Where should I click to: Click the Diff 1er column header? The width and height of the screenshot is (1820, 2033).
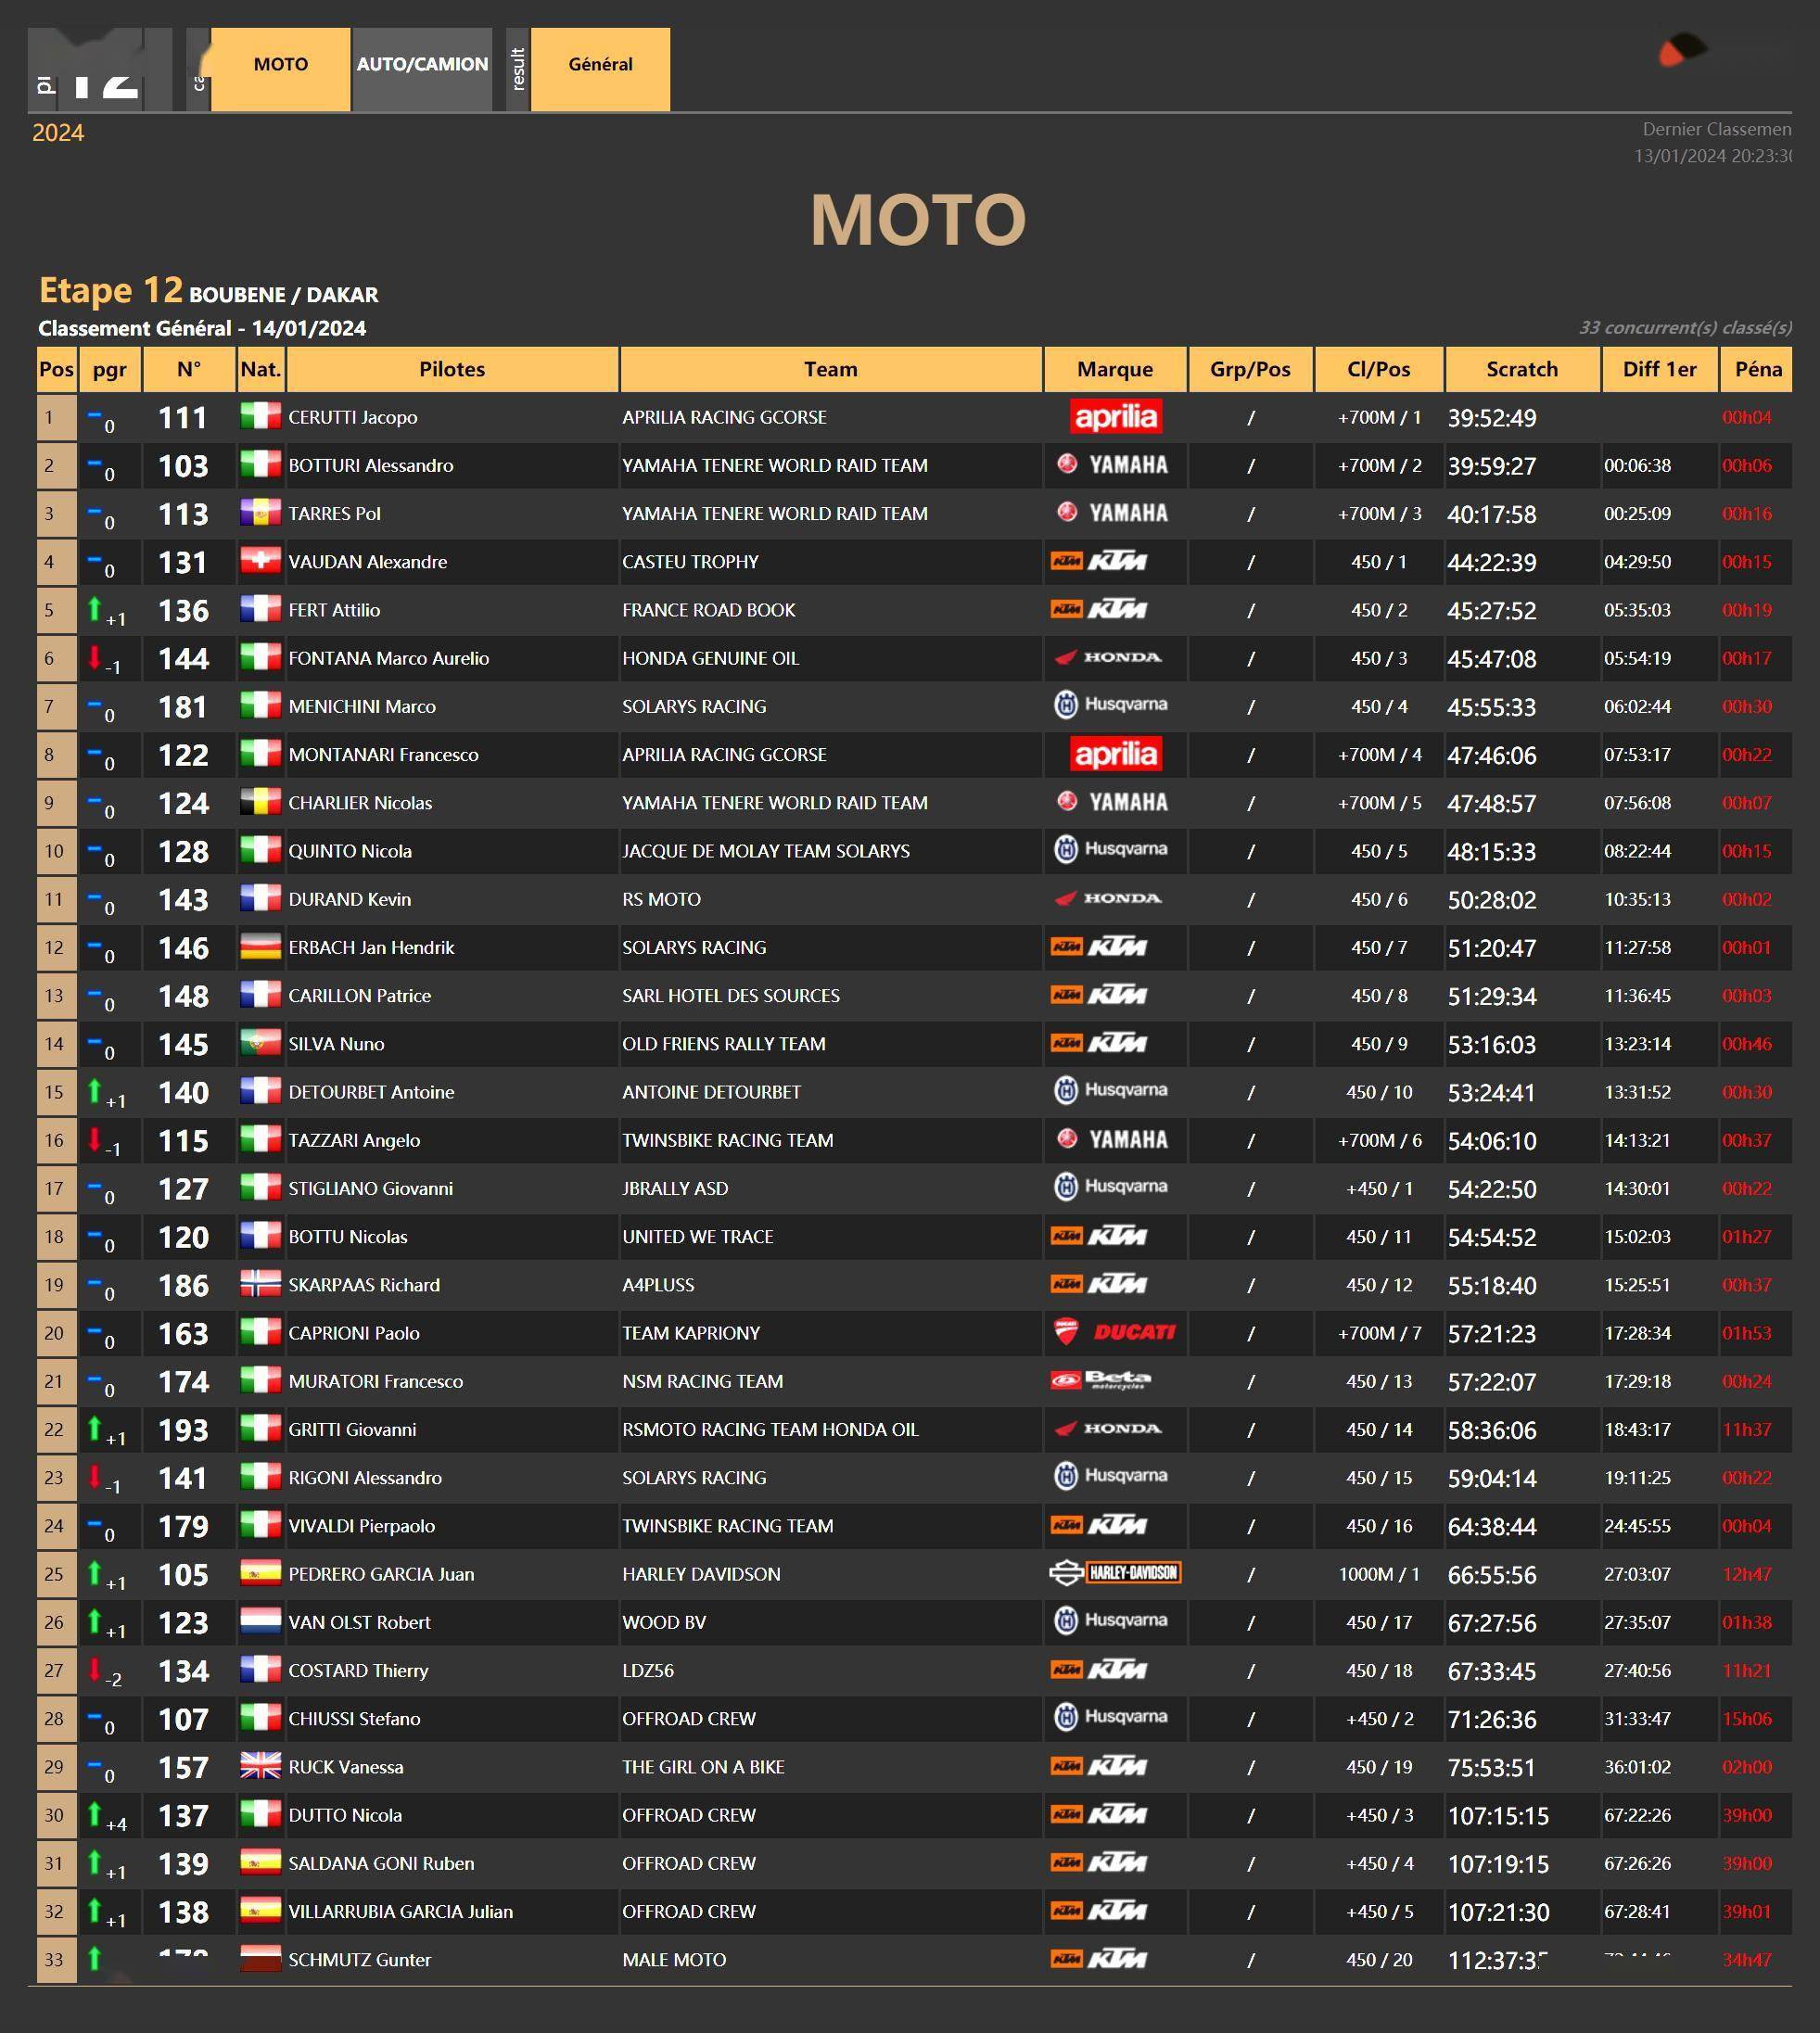point(1659,369)
